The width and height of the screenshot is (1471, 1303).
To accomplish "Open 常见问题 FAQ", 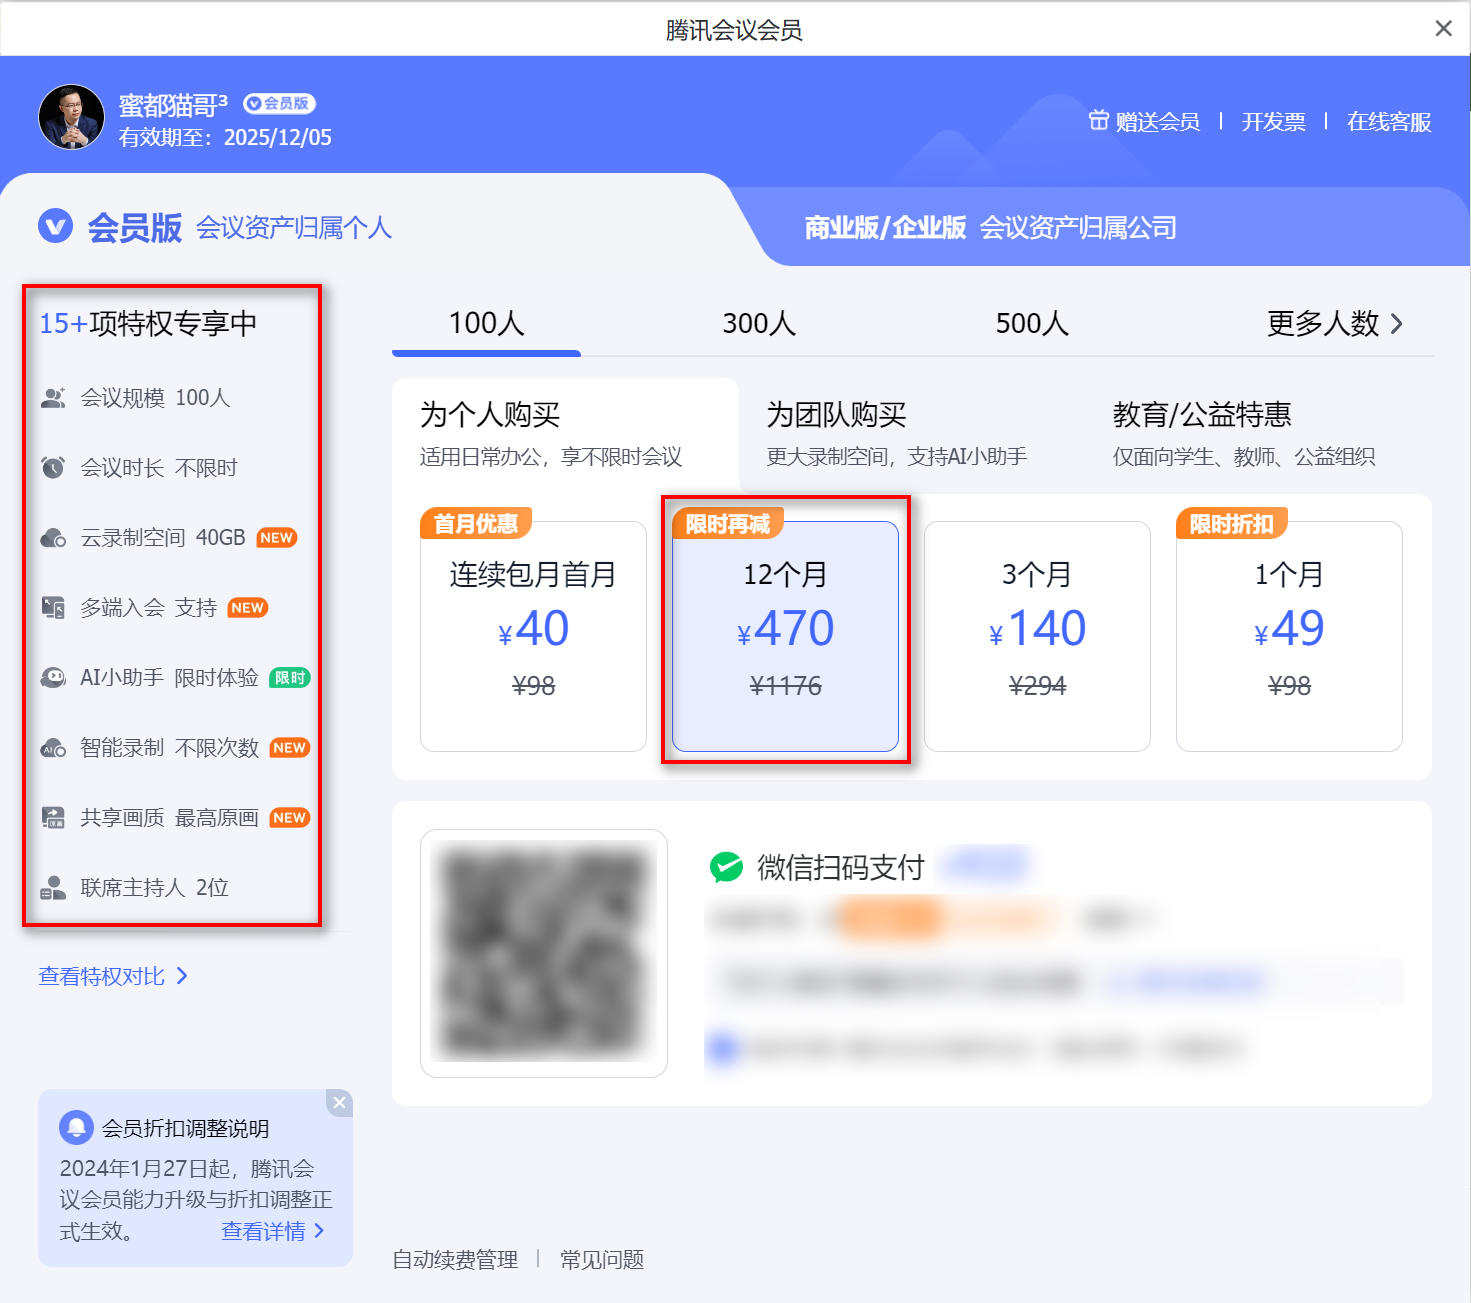I will pyautogui.click(x=602, y=1259).
